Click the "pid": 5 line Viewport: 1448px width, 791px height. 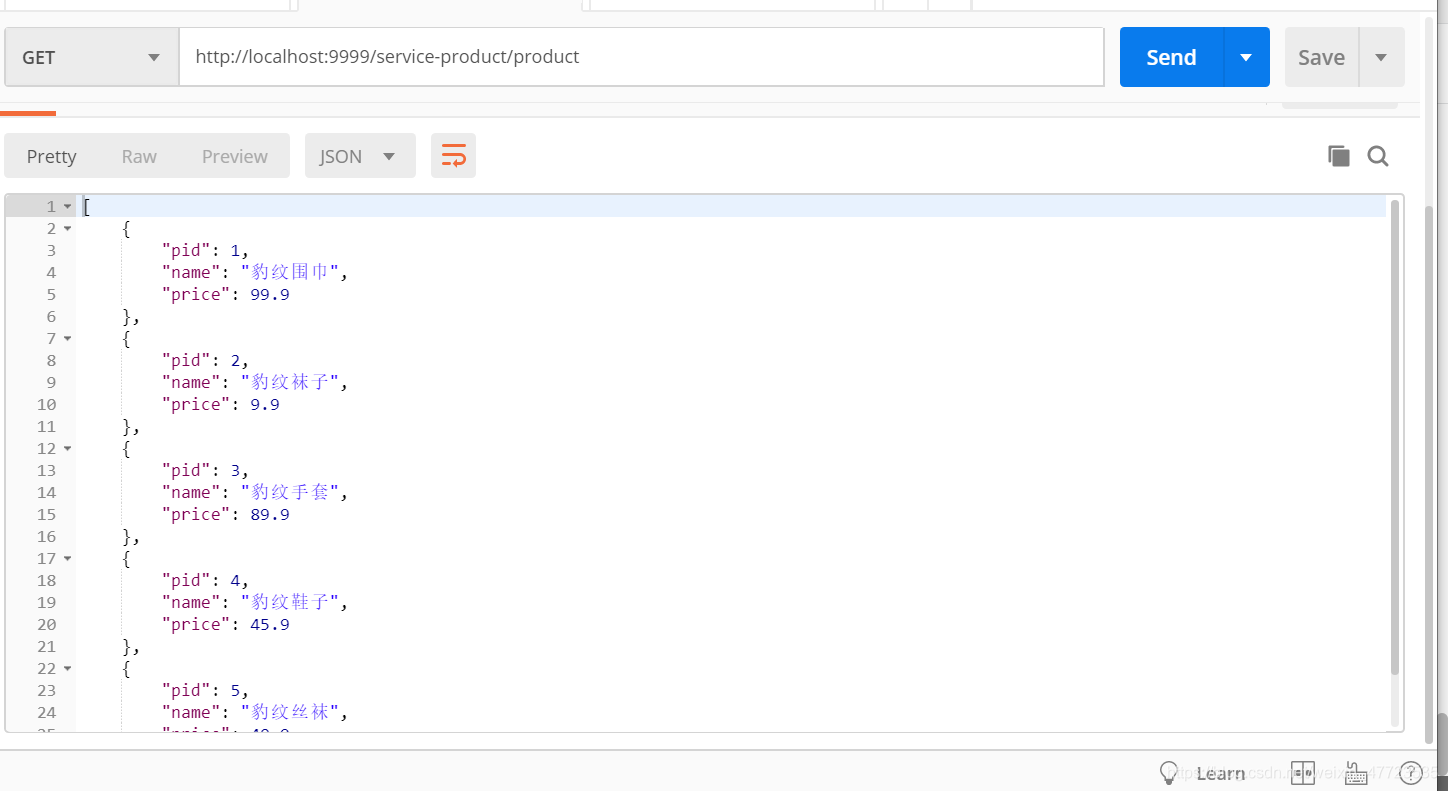tap(205, 690)
